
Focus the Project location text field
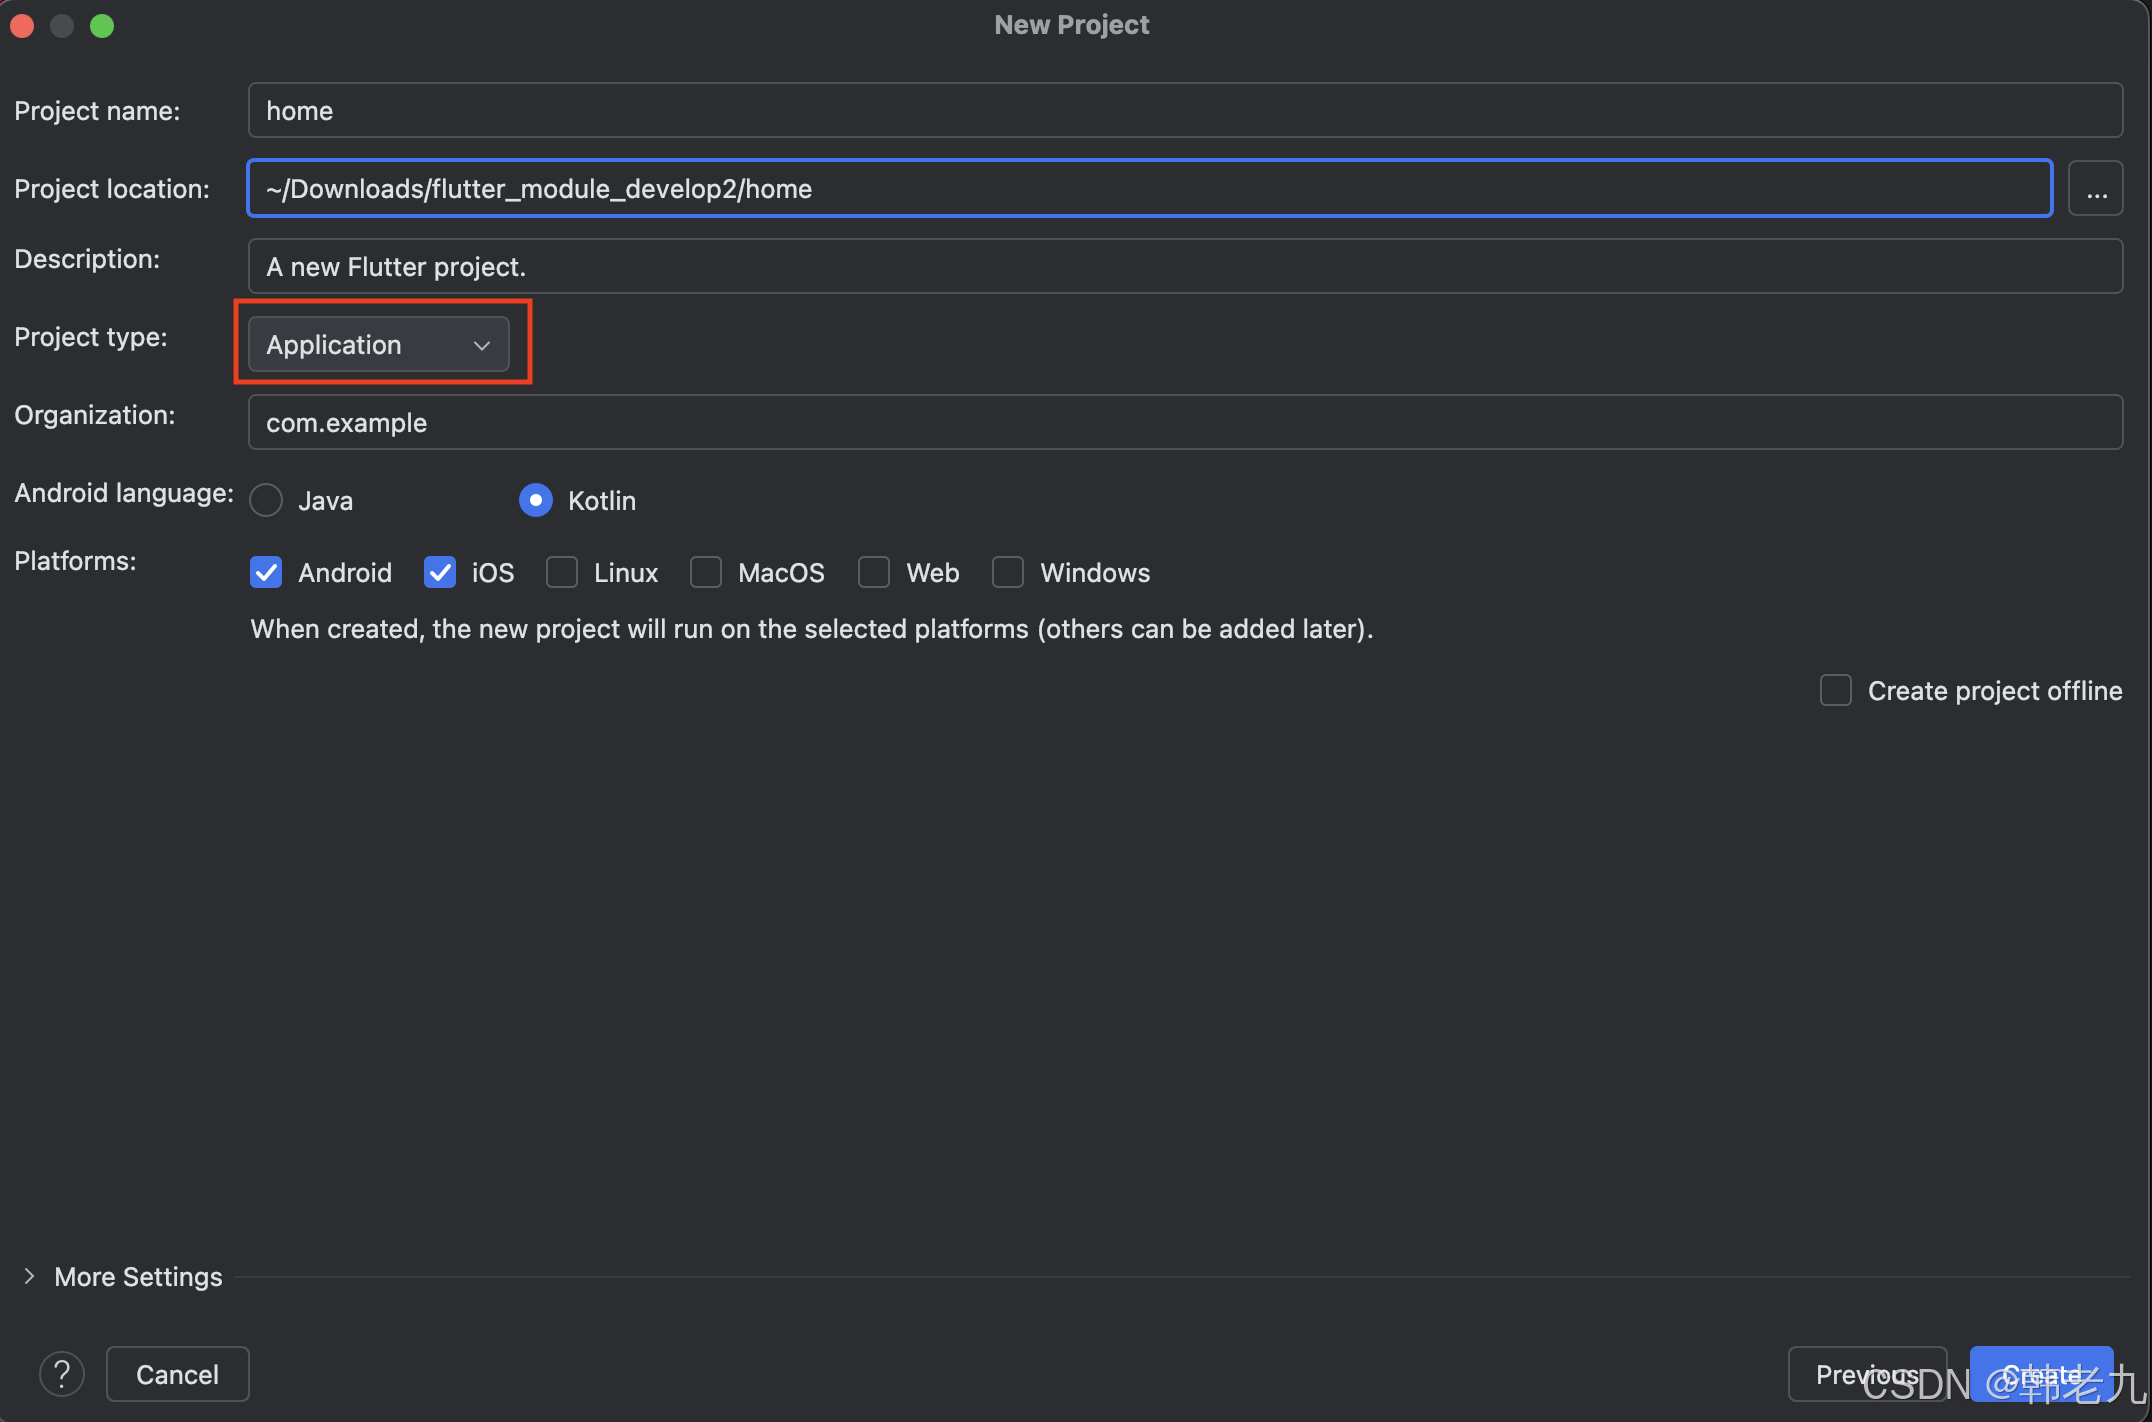point(1150,189)
